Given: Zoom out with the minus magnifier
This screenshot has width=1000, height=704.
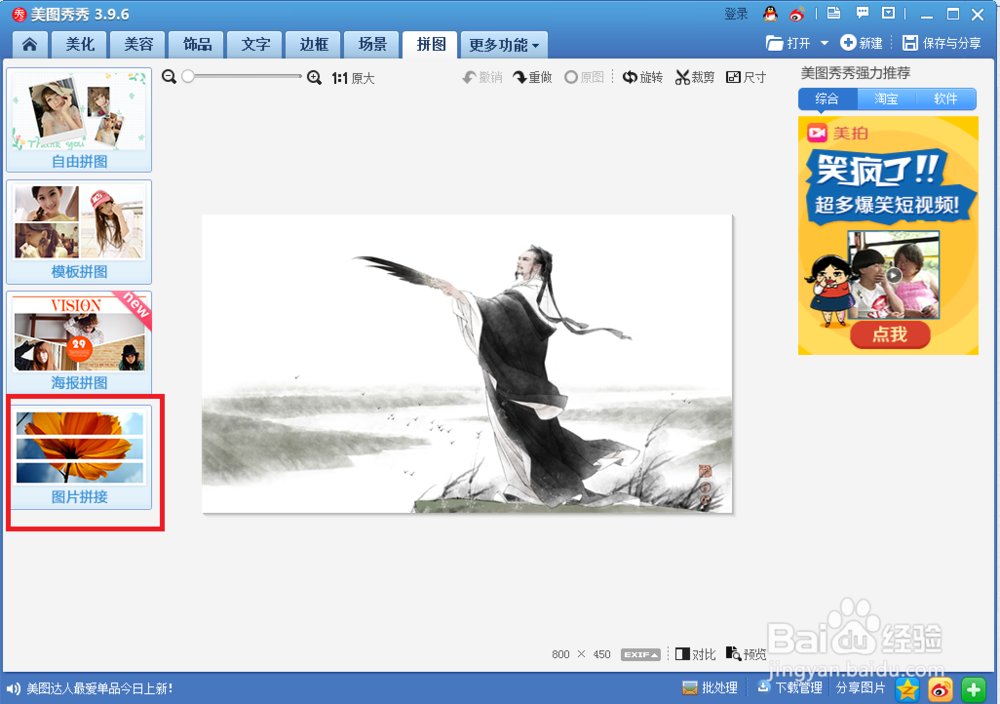Looking at the screenshot, I should click(x=169, y=77).
